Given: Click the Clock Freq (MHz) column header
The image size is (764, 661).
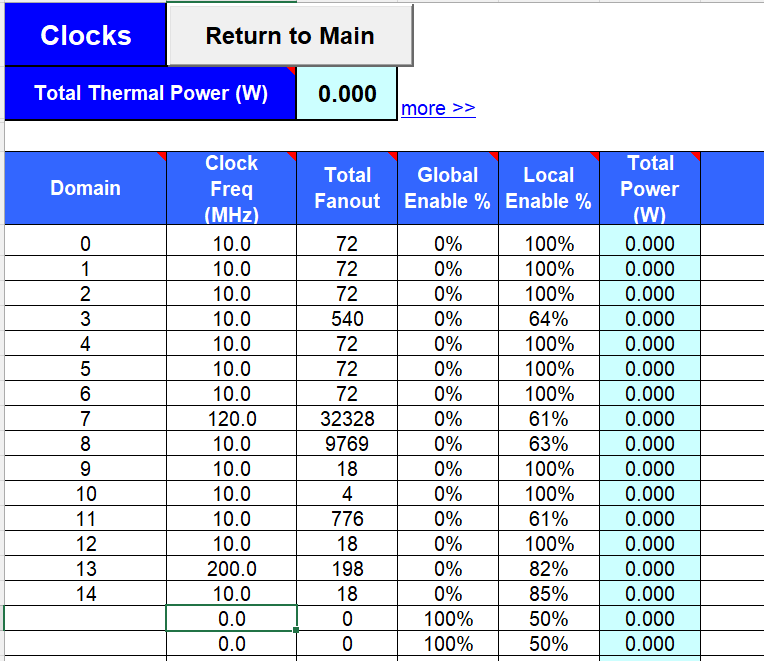Looking at the screenshot, I should [x=231, y=188].
